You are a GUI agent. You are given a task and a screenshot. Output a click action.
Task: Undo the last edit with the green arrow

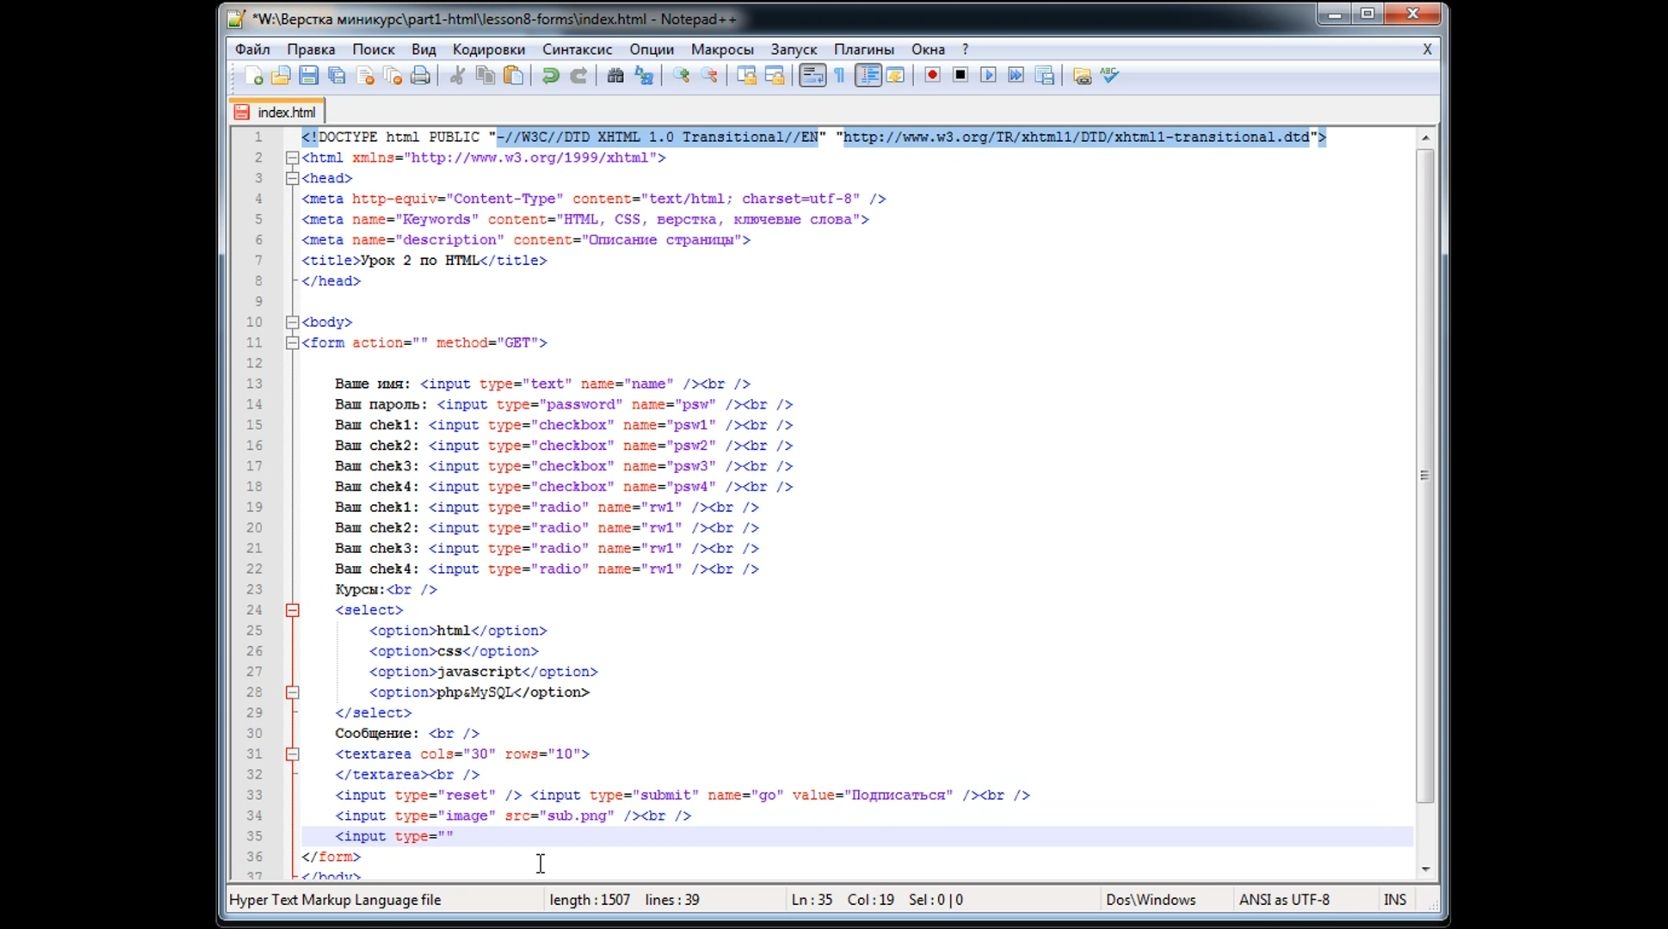coord(550,76)
